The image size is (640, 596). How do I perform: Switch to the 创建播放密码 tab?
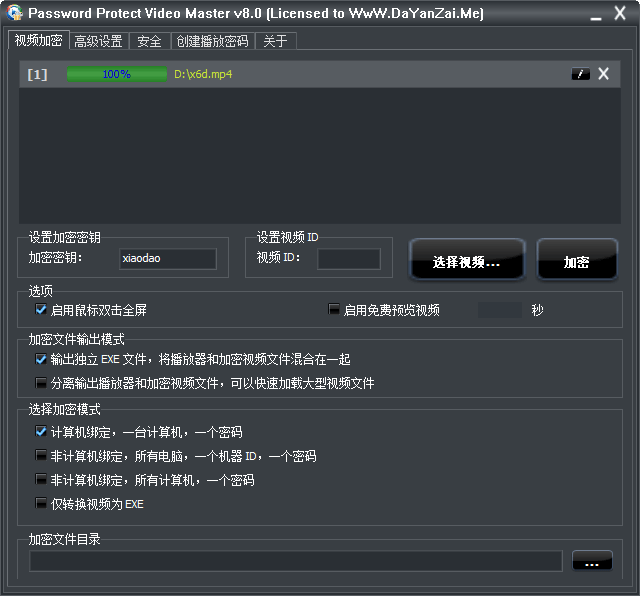(212, 41)
